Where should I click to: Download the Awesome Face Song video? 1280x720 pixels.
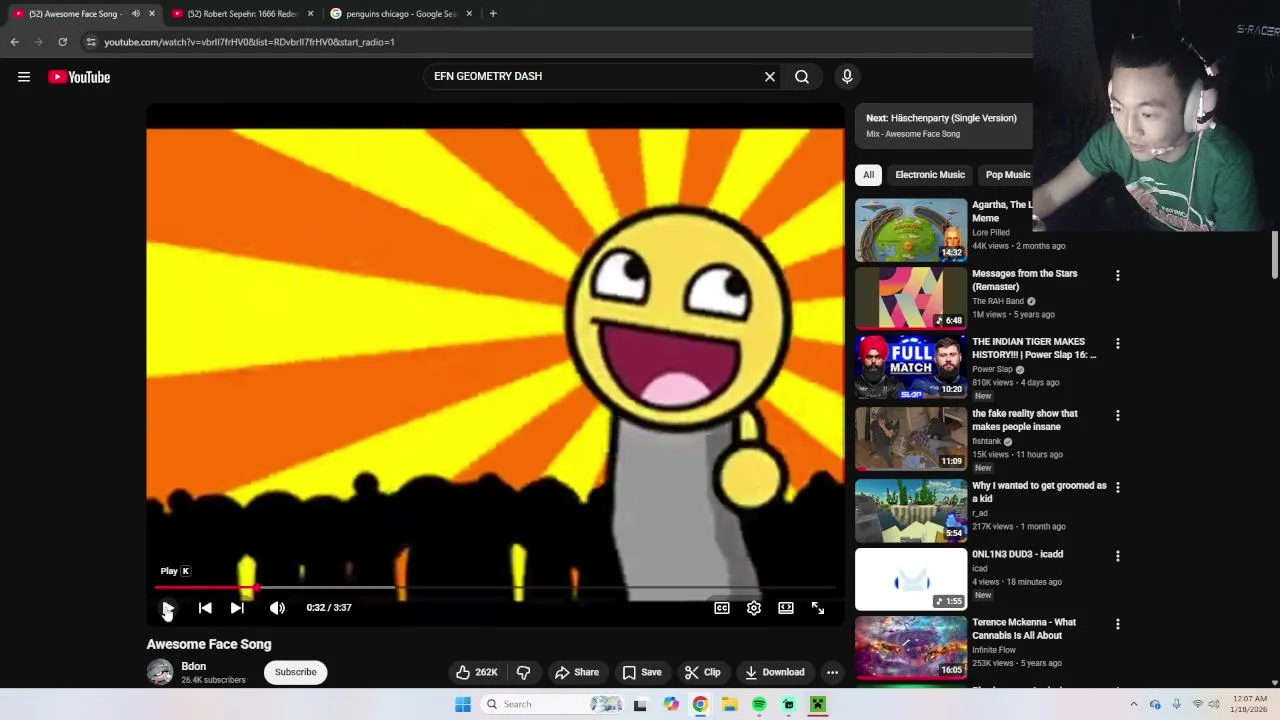[774, 672]
